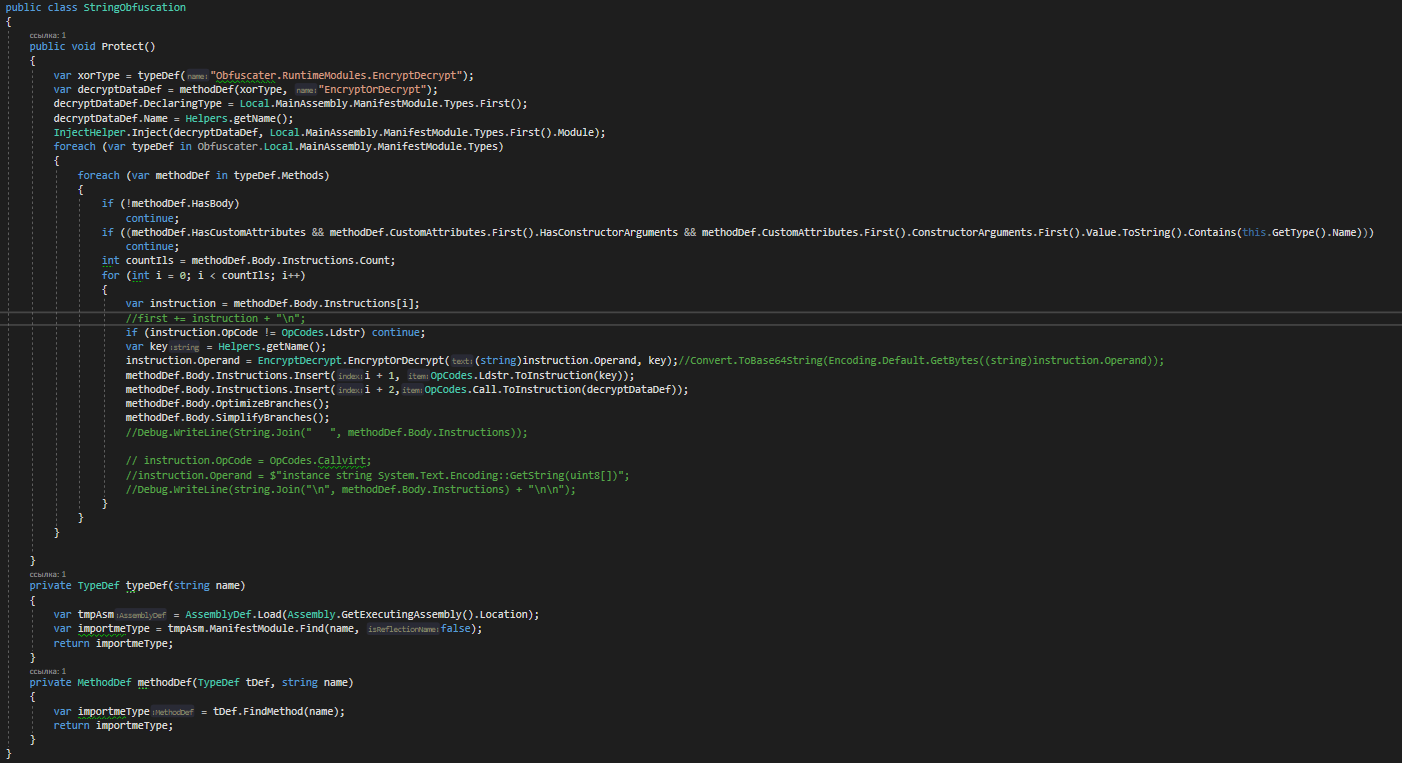Viewport: 1402px width, 763px height.
Task: Show references link above private methodDef method
Action: pos(47,671)
